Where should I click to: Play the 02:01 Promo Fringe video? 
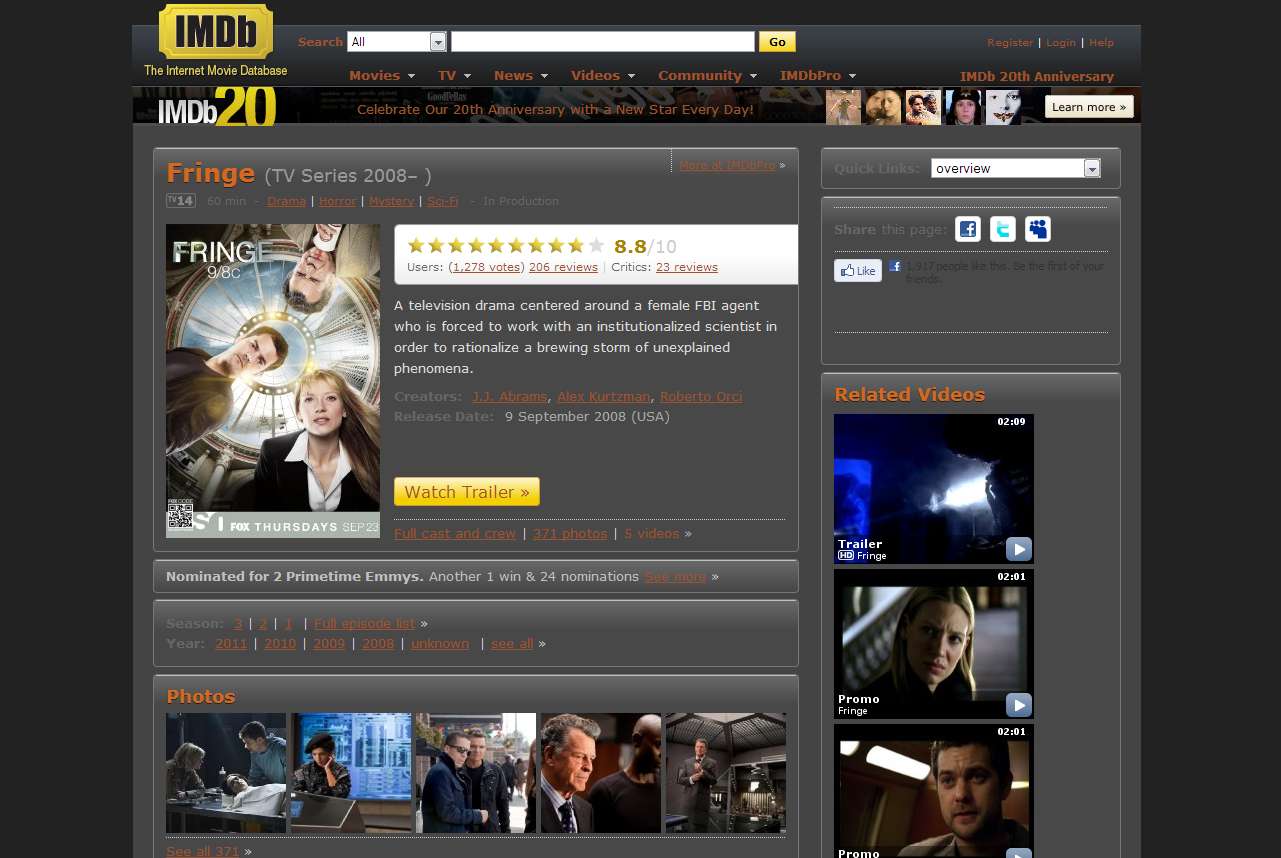[934, 644]
